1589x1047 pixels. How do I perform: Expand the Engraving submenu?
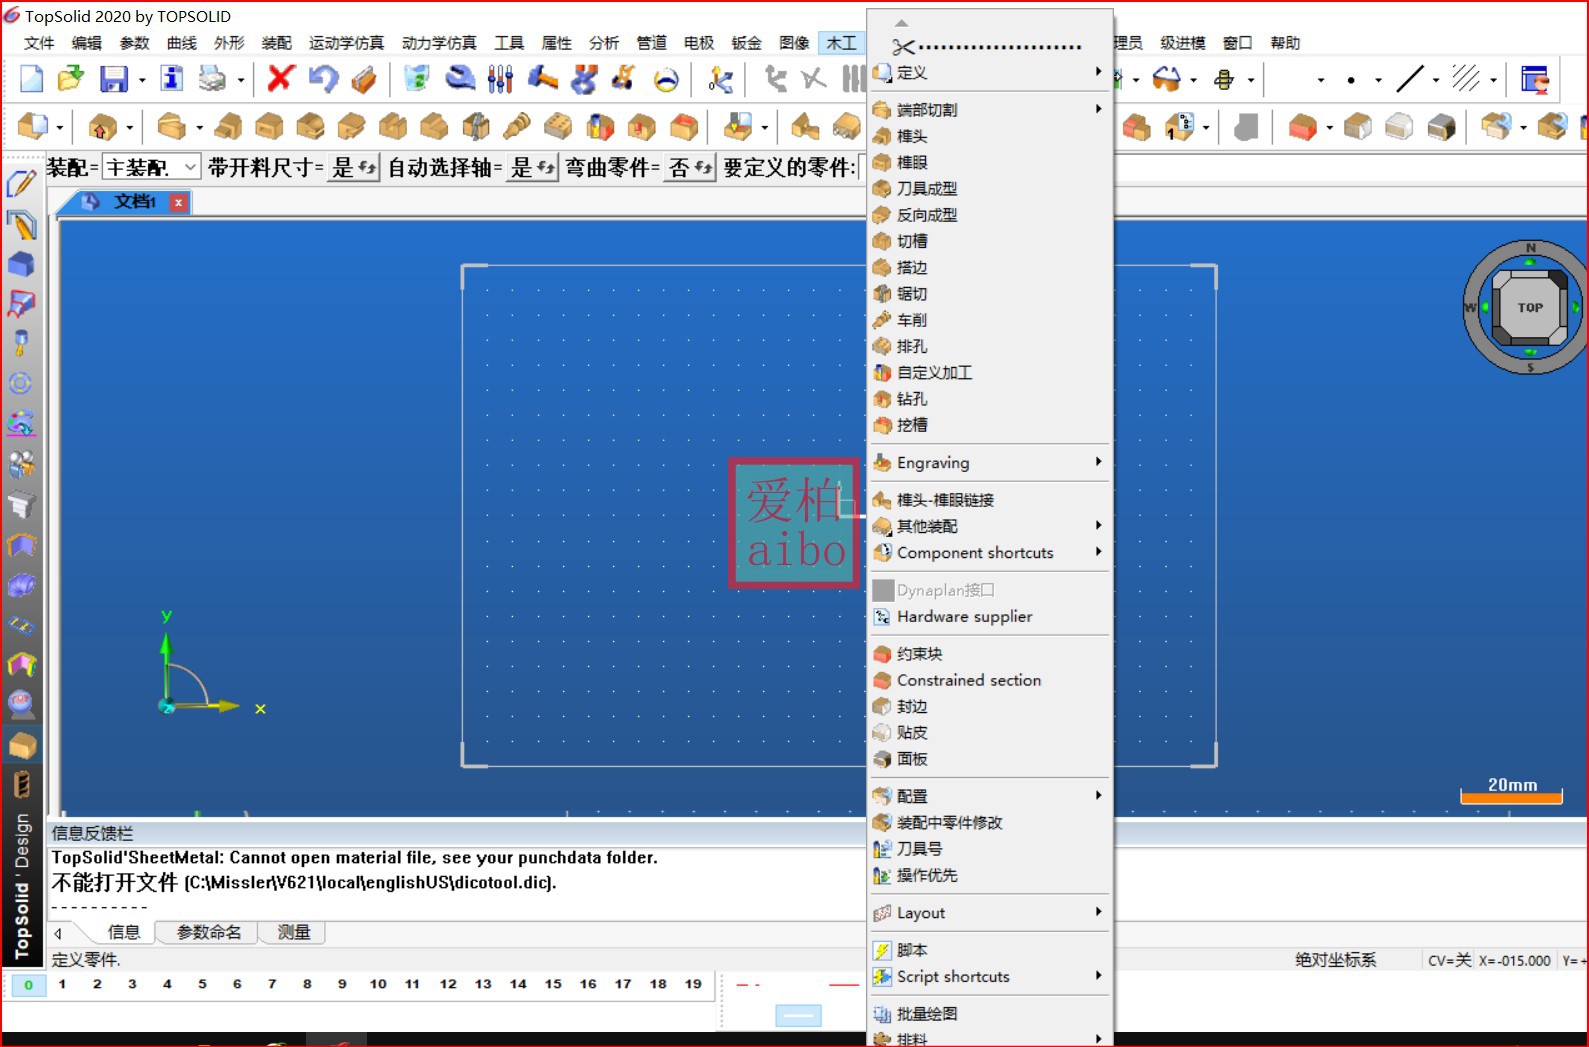(990, 463)
